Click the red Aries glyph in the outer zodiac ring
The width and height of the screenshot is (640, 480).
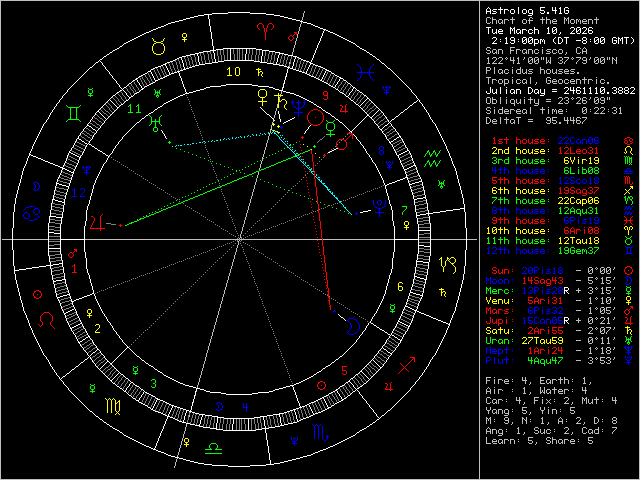pos(265,31)
